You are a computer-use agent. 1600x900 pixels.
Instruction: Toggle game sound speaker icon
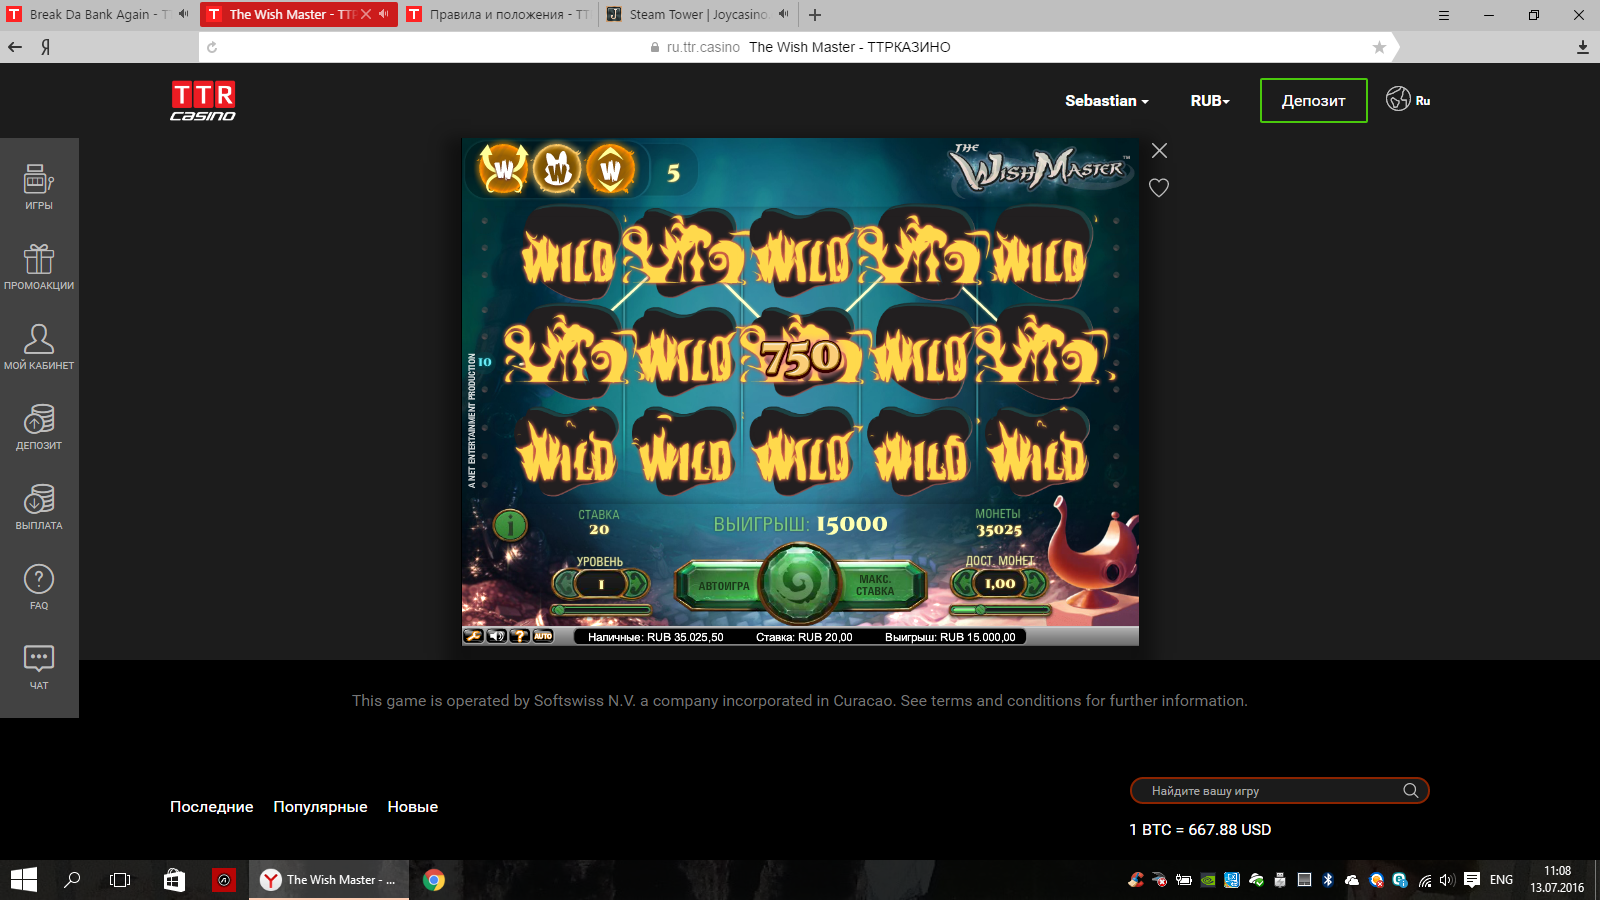pos(496,636)
